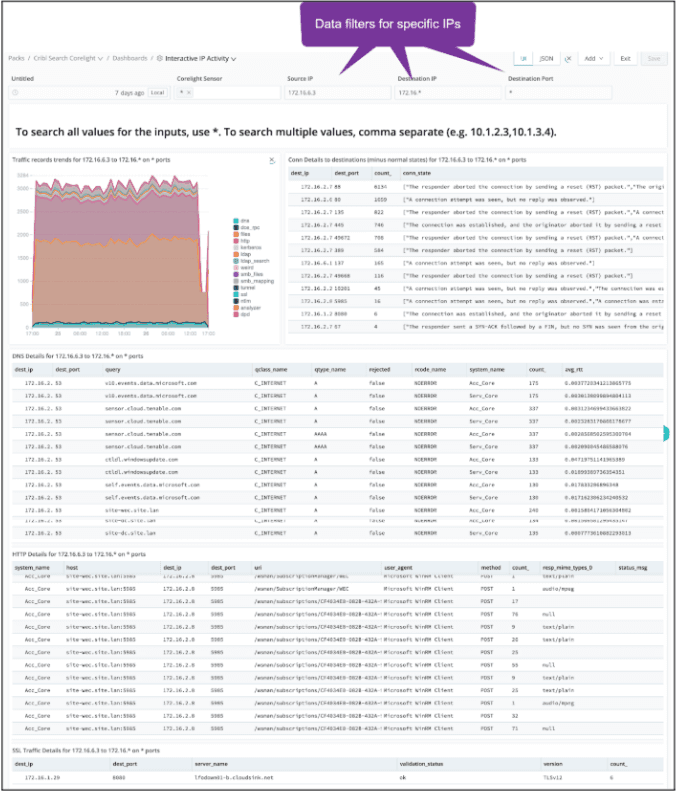Toggle the smb_files legend swatch
677x791 pixels.
[236, 274]
